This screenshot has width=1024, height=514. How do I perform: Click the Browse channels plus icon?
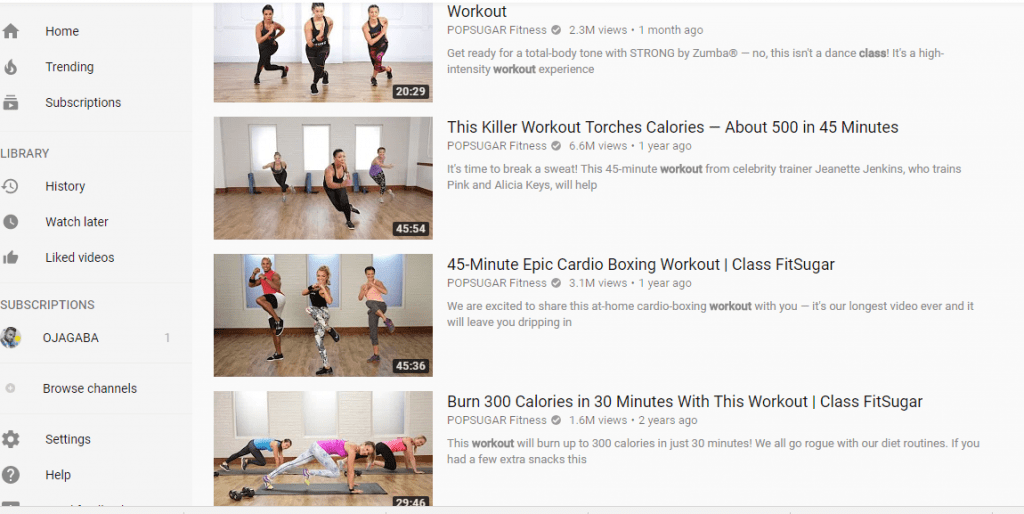pyautogui.click(x=10, y=389)
